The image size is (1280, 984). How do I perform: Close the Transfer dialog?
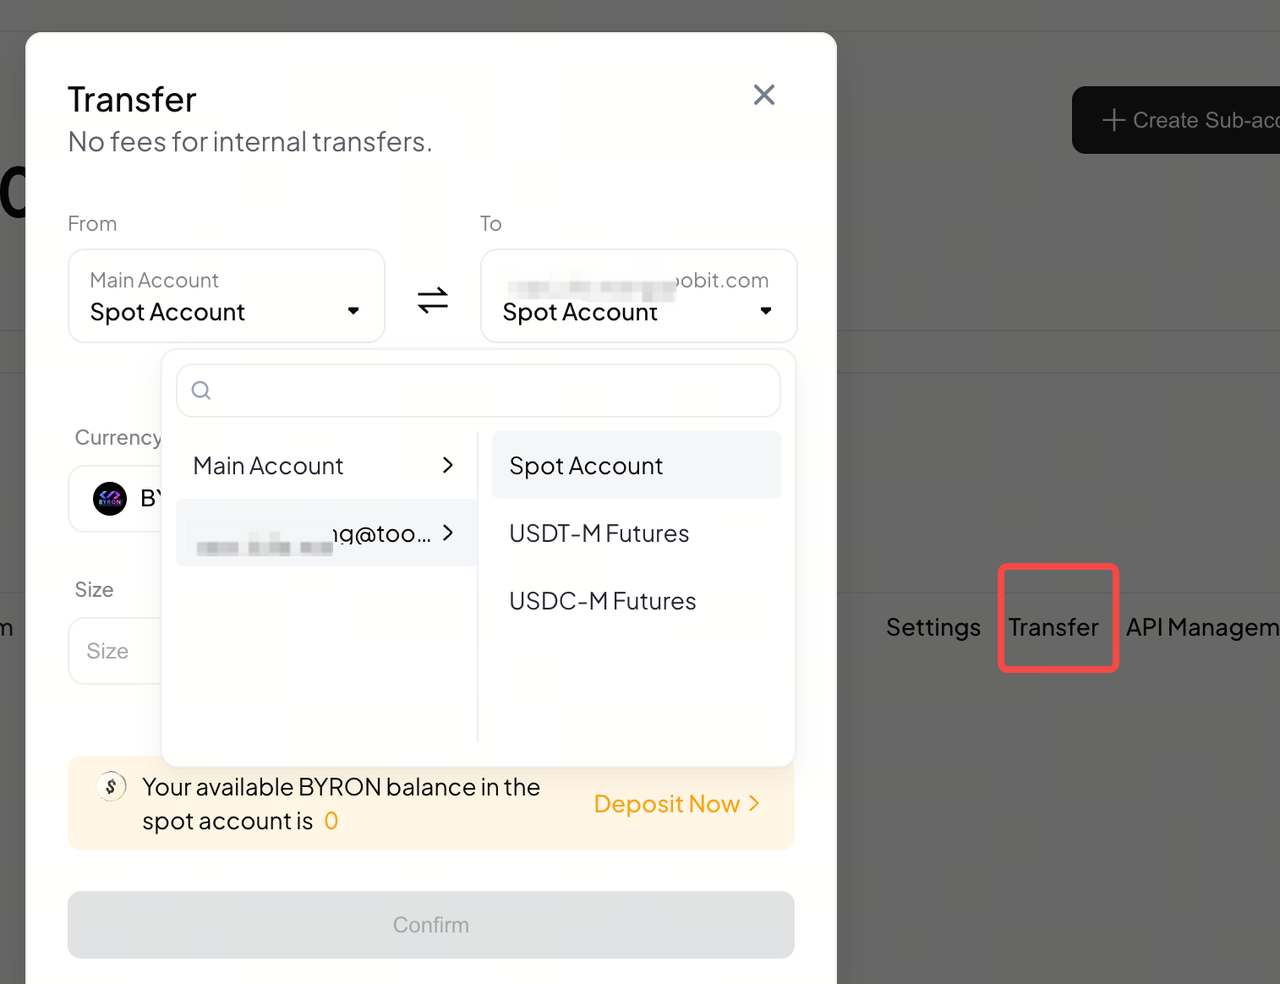764,95
